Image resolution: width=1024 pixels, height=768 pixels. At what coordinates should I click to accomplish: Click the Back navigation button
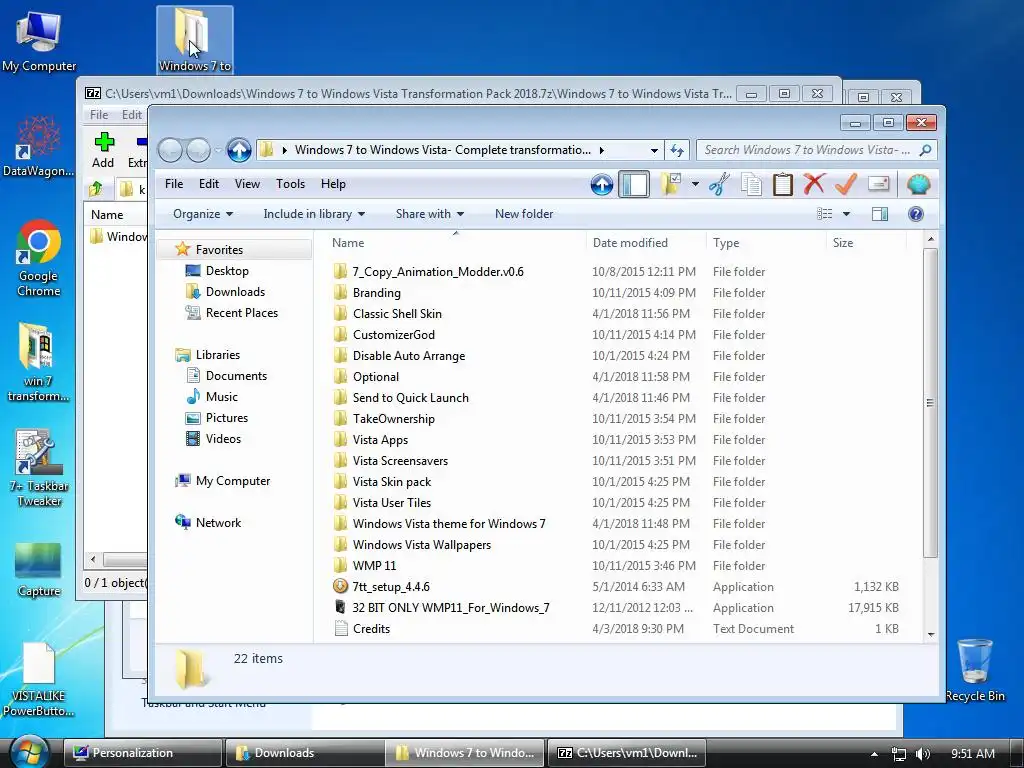(x=170, y=150)
